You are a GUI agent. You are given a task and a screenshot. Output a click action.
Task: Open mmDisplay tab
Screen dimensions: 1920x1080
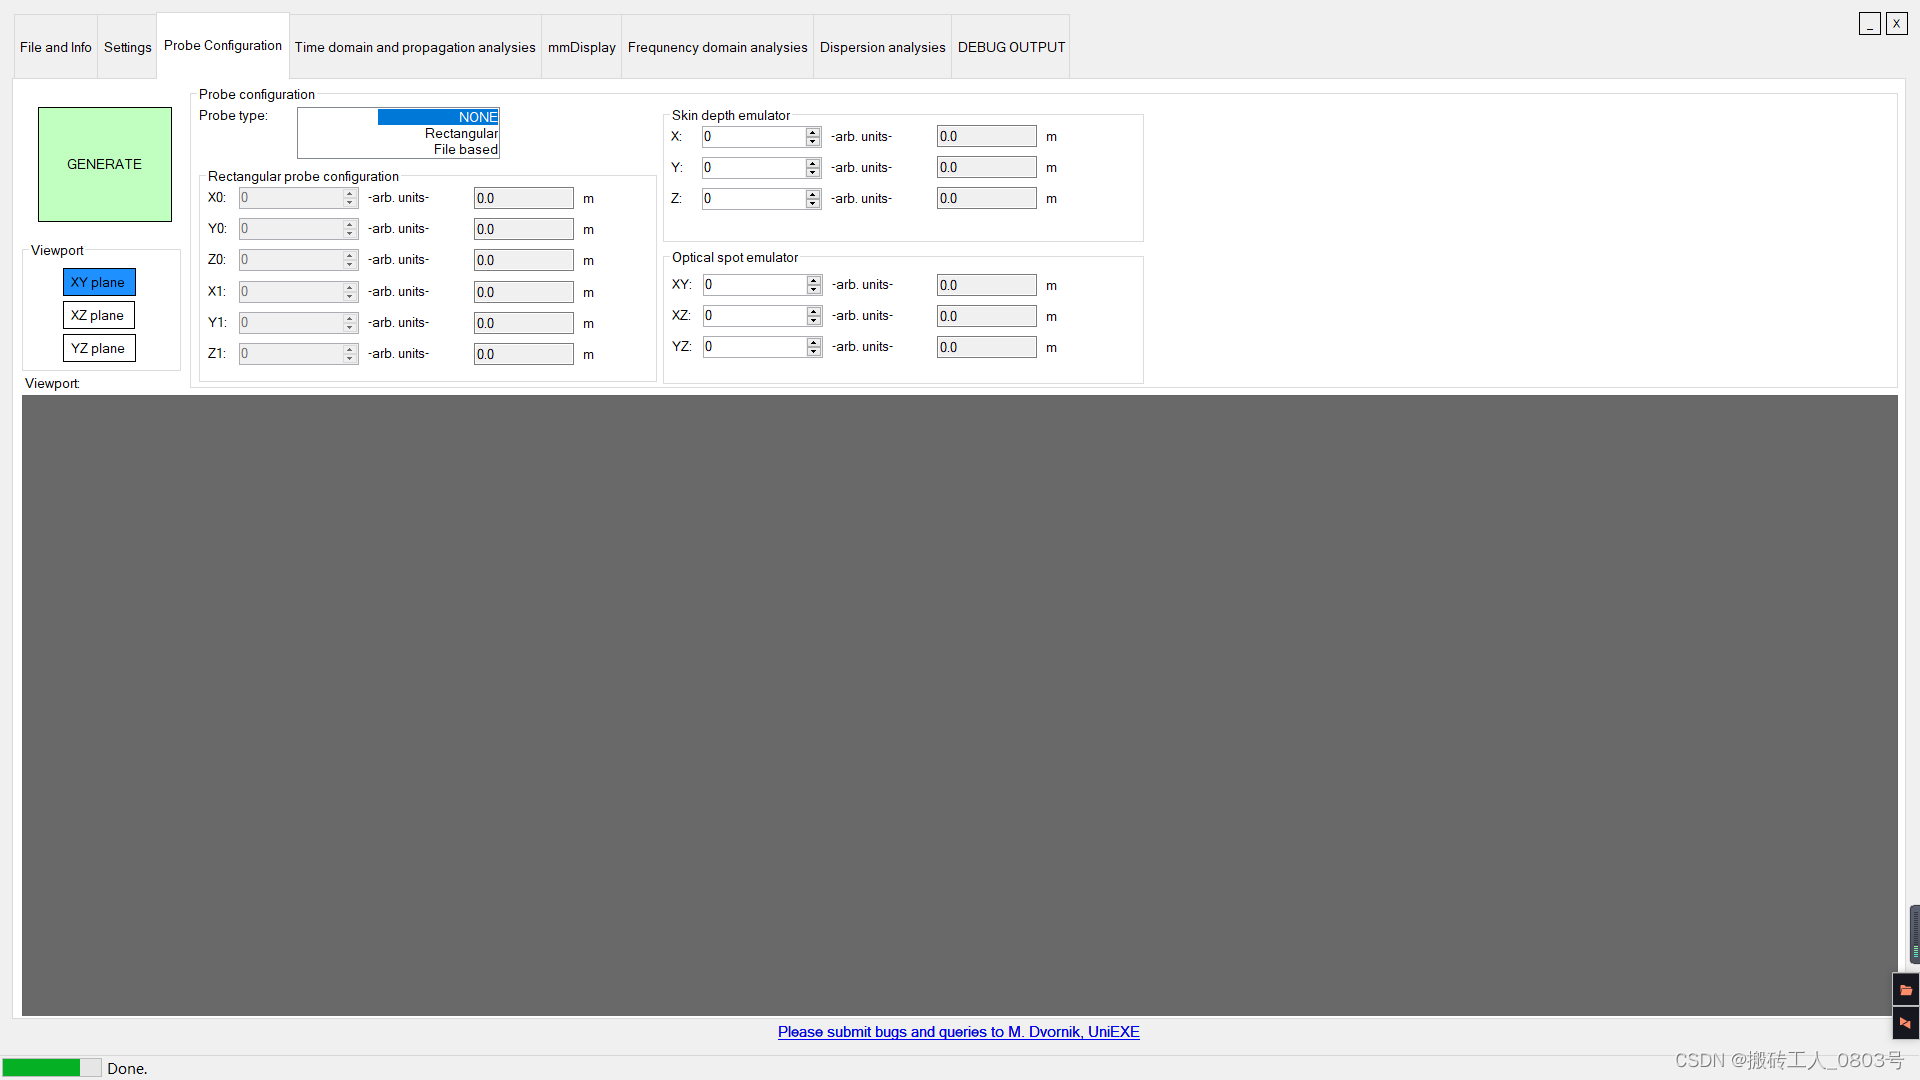click(582, 47)
